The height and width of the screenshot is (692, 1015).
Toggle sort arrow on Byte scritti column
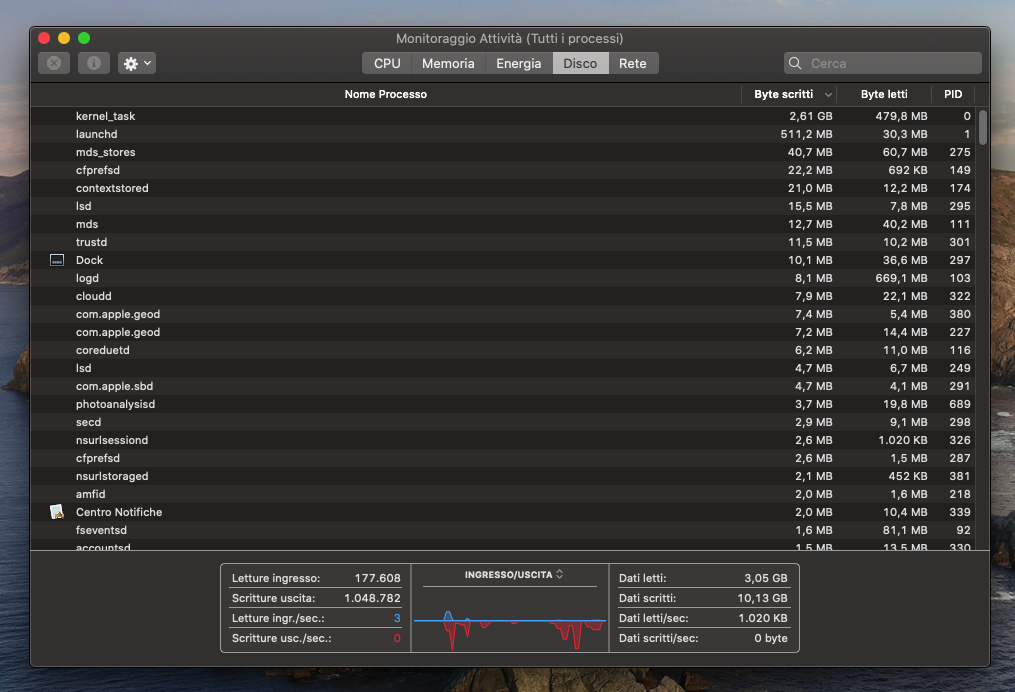(x=828, y=95)
